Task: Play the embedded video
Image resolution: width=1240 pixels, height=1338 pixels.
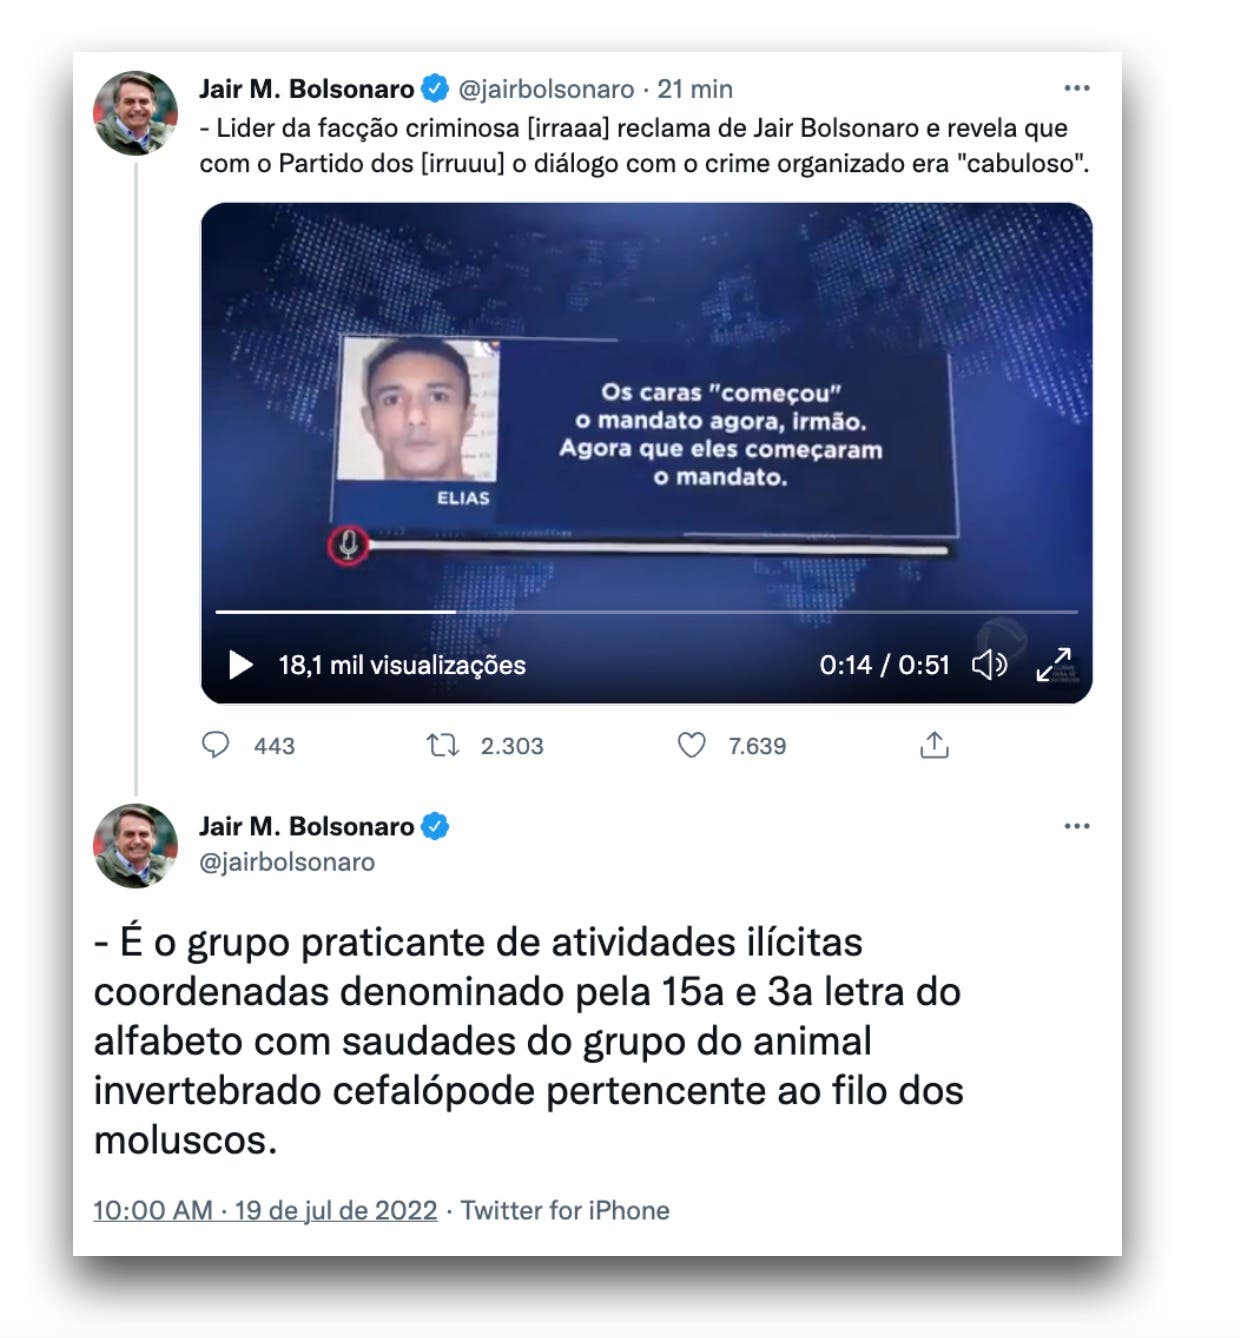Action: coord(241,665)
